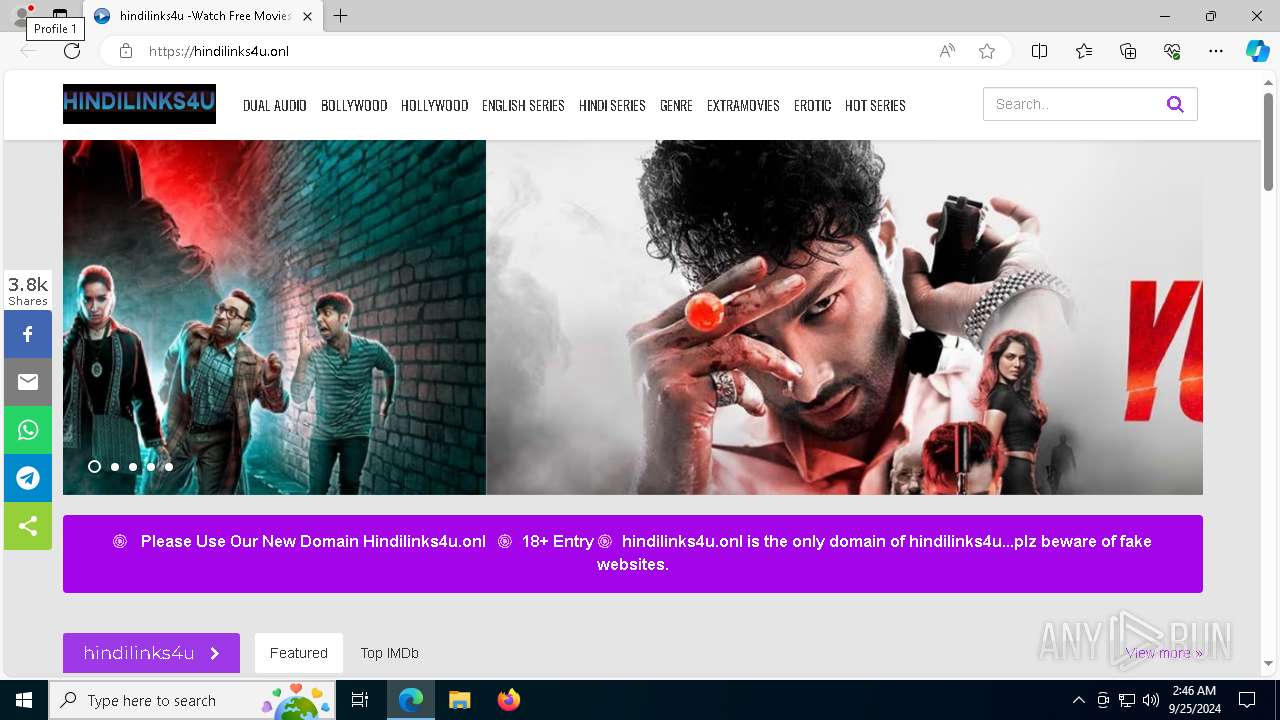Click the purple hindilinks4u button
This screenshot has width=1280, height=720.
pyautogui.click(x=151, y=653)
